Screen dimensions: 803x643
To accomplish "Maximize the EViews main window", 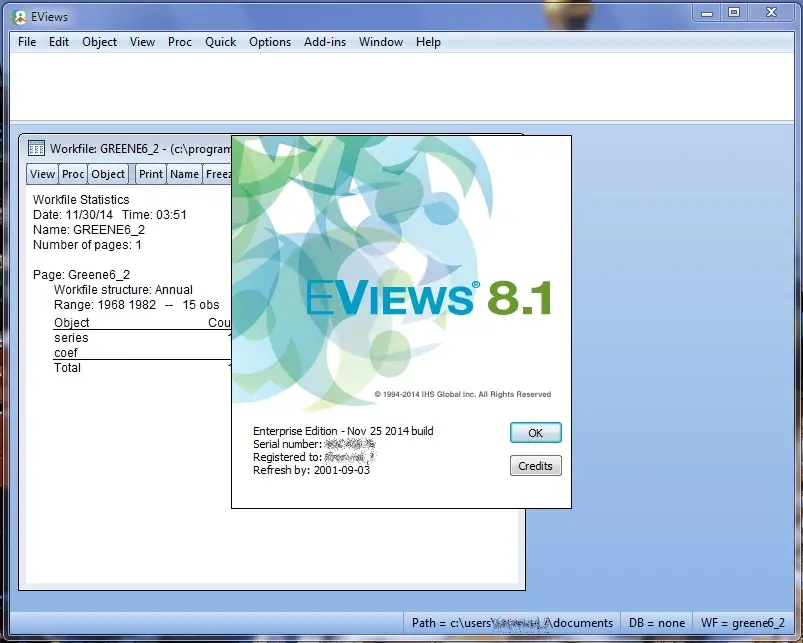I will click(734, 13).
